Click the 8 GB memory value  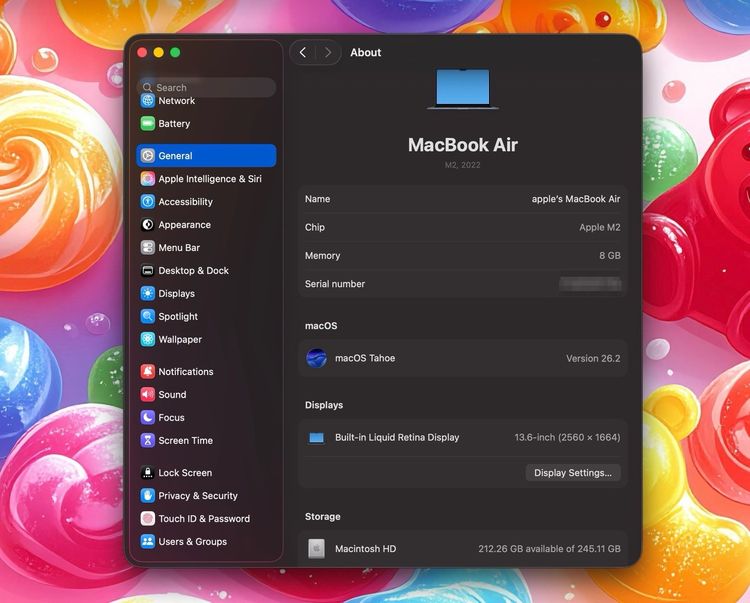point(610,255)
